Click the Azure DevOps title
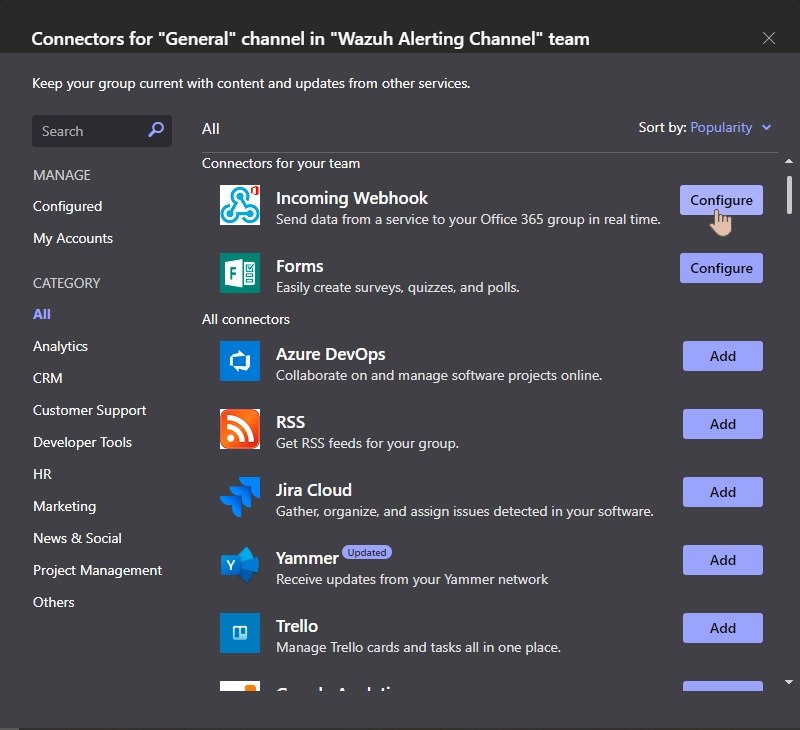800x730 pixels. pos(331,354)
